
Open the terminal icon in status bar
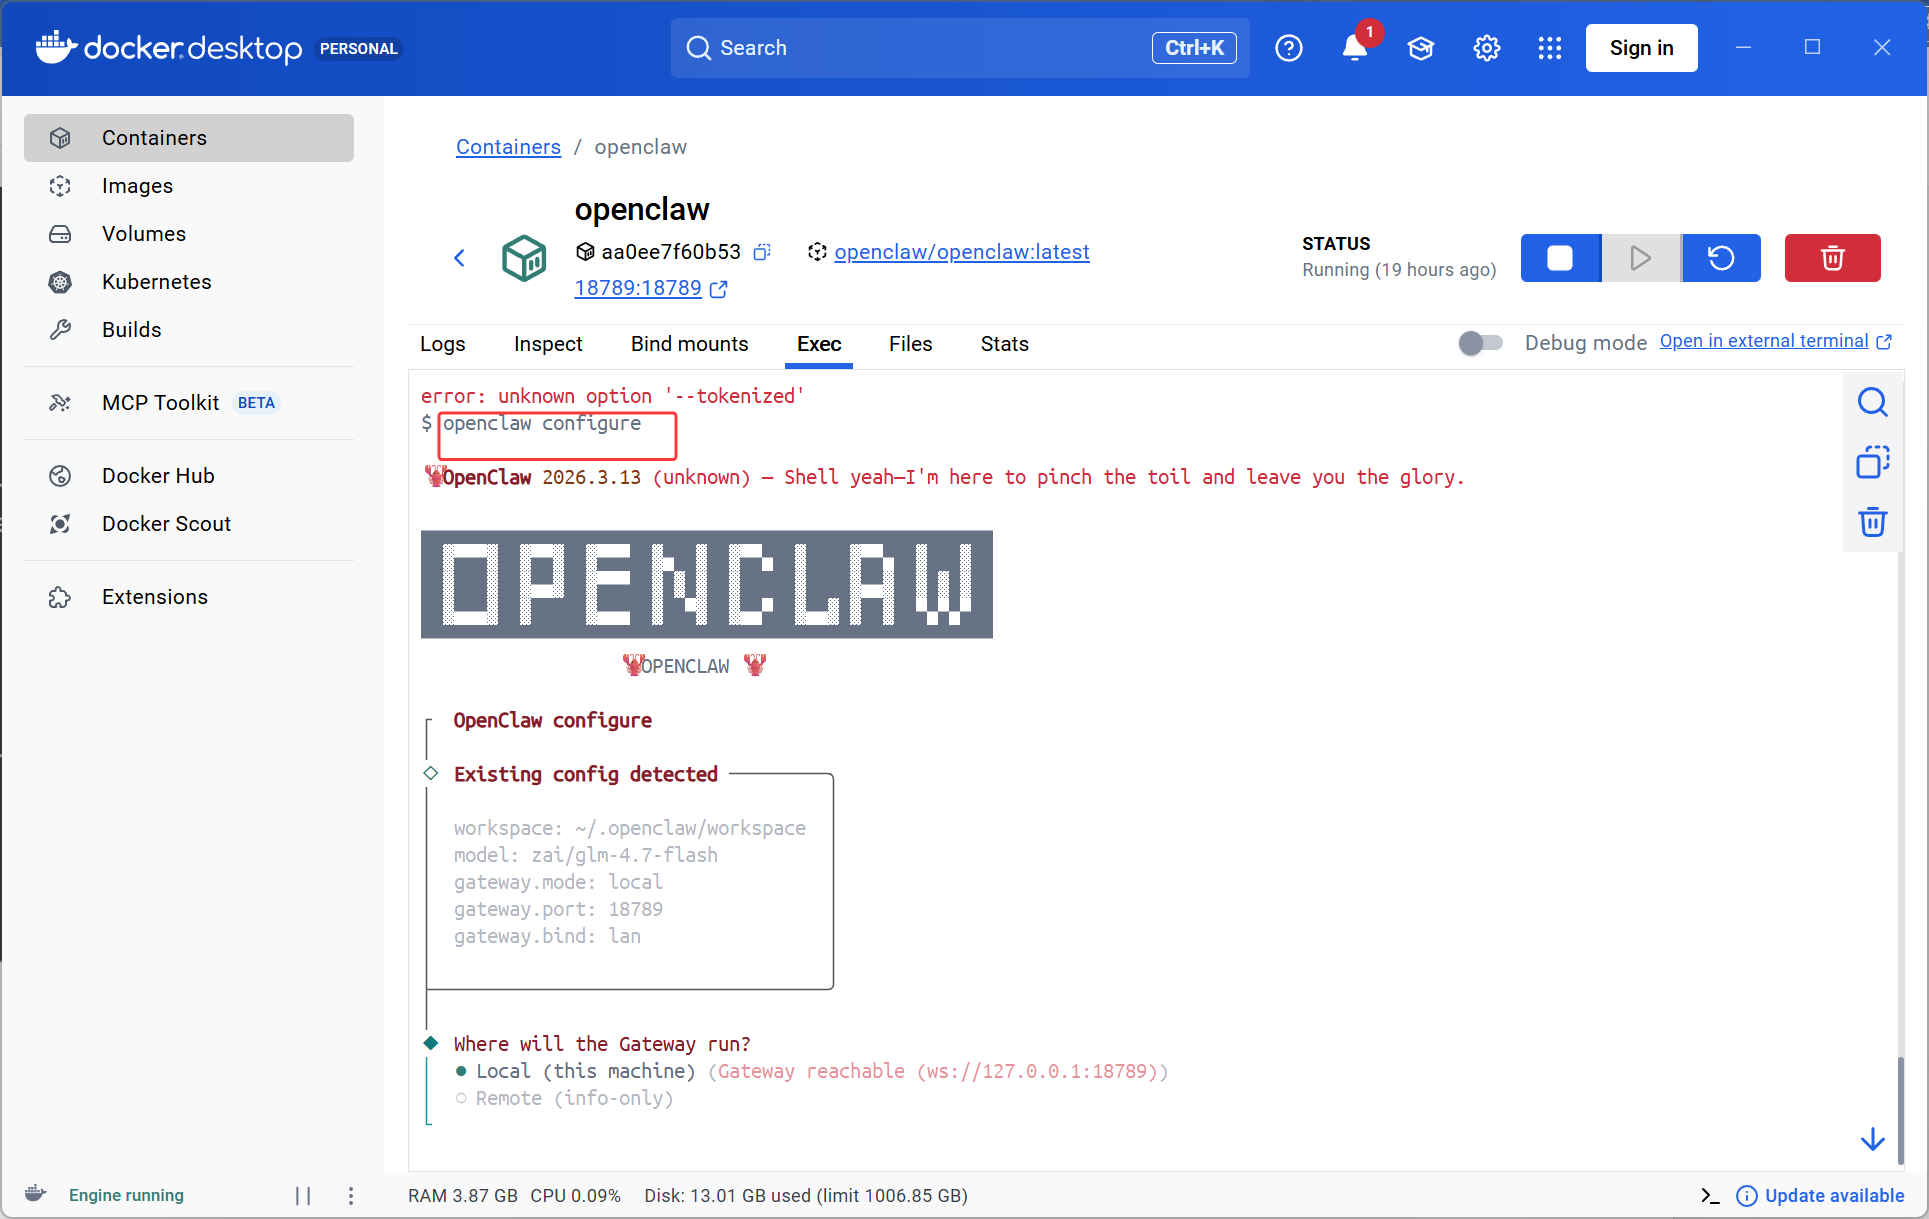click(x=1711, y=1196)
